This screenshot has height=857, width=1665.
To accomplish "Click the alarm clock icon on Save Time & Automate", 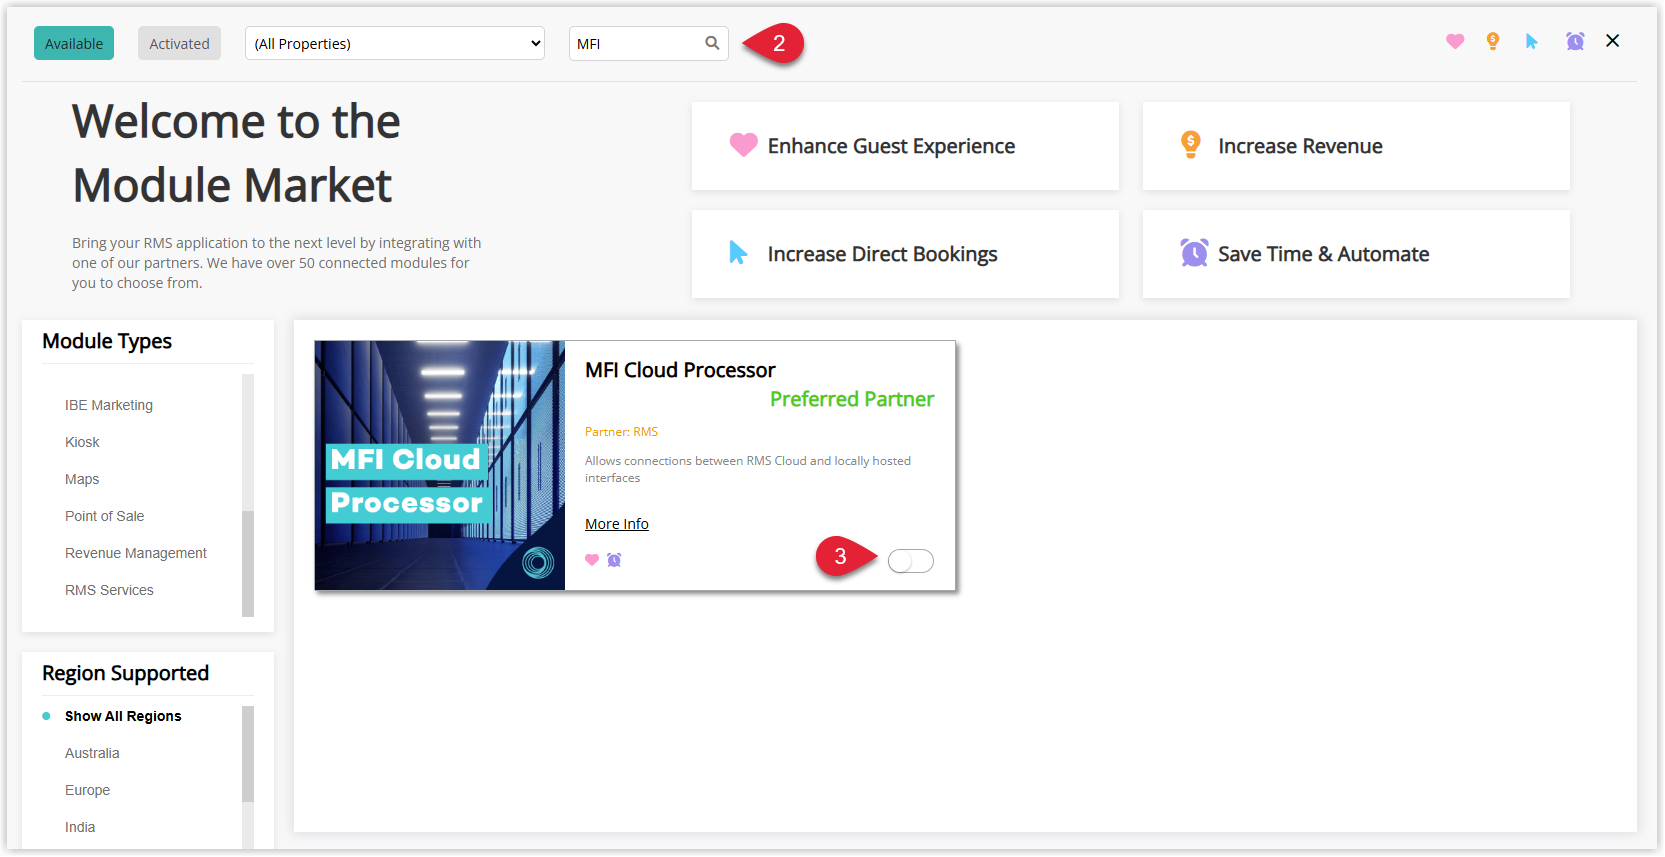I will point(1194,253).
